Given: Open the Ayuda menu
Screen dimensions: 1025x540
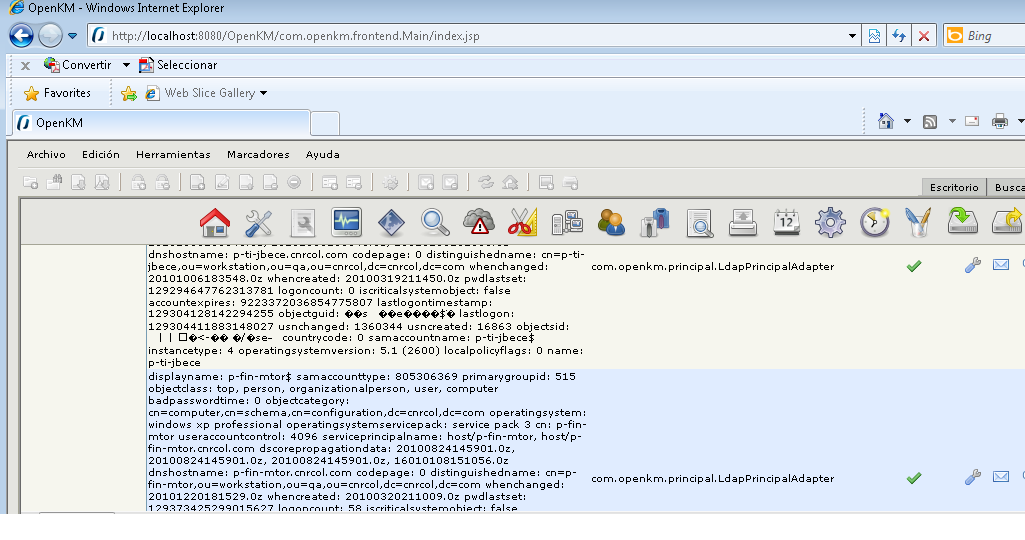Looking at the screenshot, I should pos(323,154).
